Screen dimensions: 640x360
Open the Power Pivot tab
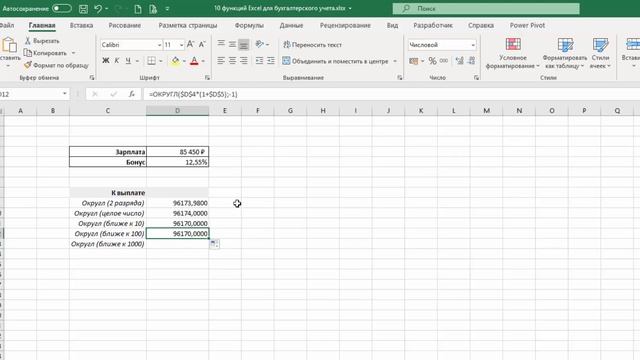(527, 25)
